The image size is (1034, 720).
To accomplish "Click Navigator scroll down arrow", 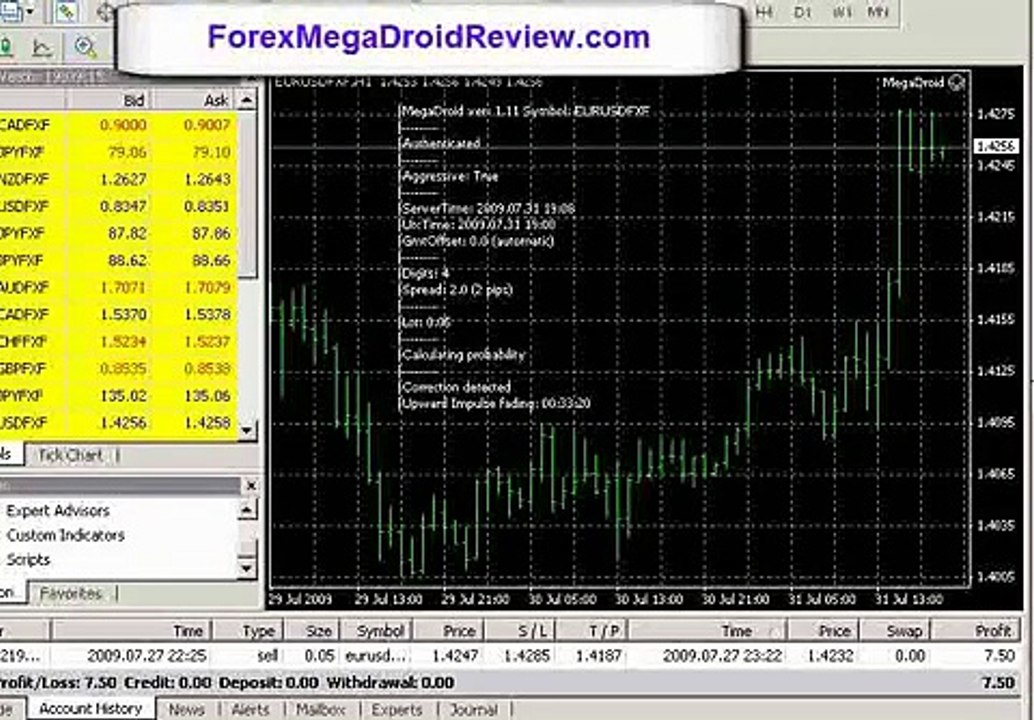I will tap(247, 568).
